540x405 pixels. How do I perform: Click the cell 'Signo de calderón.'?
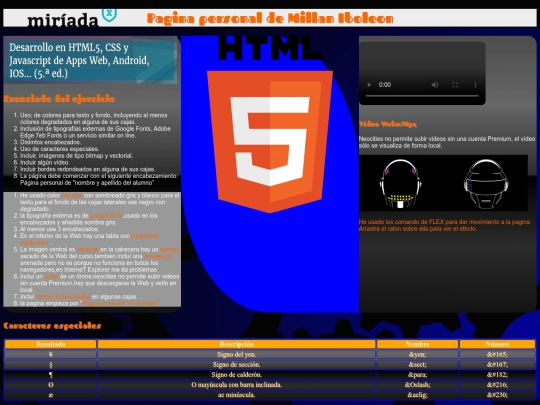click(x=237, y=374)
